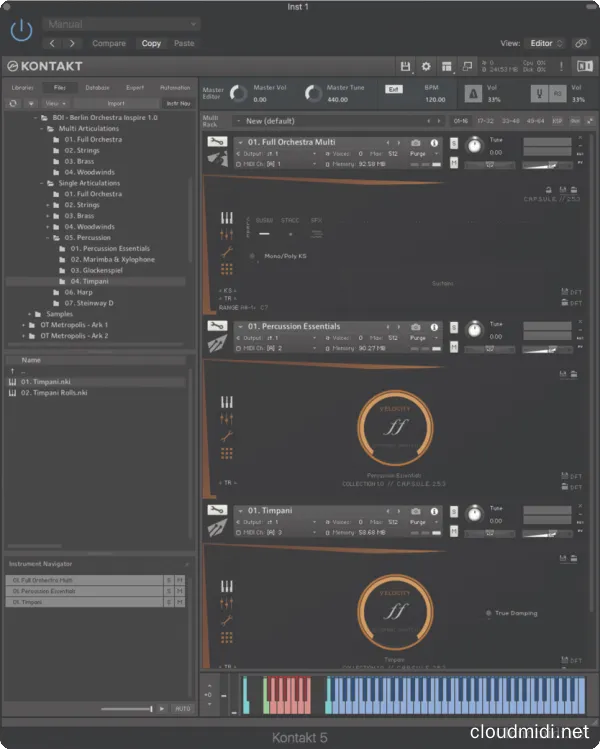Click the Copy button
The width and height of the screenshot is (600, 749).
pos(151,43)
